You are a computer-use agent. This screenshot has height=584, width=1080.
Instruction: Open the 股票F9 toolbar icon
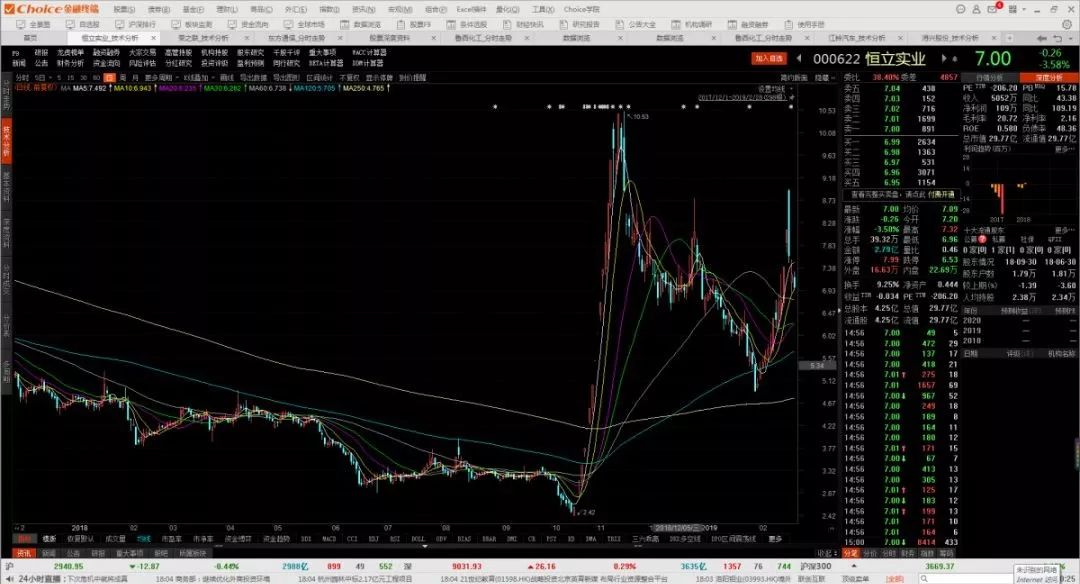(401, 24)
